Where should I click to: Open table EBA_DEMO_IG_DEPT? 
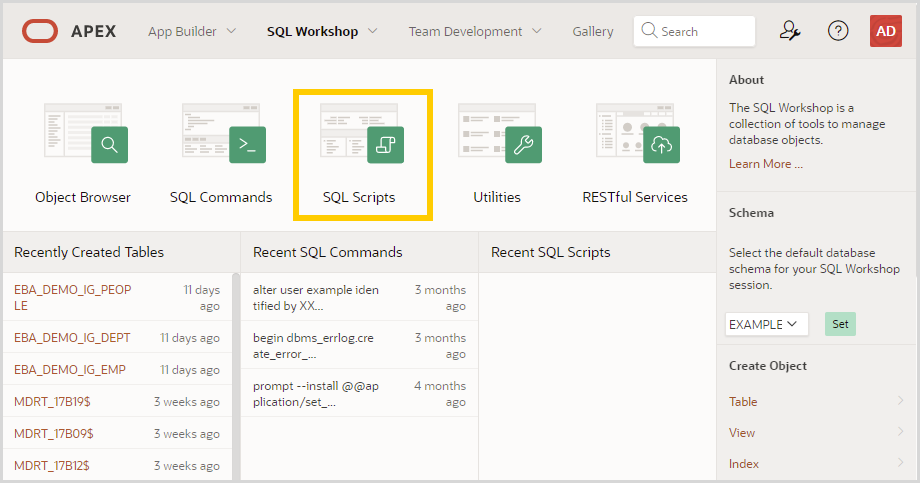pos(72,337)
